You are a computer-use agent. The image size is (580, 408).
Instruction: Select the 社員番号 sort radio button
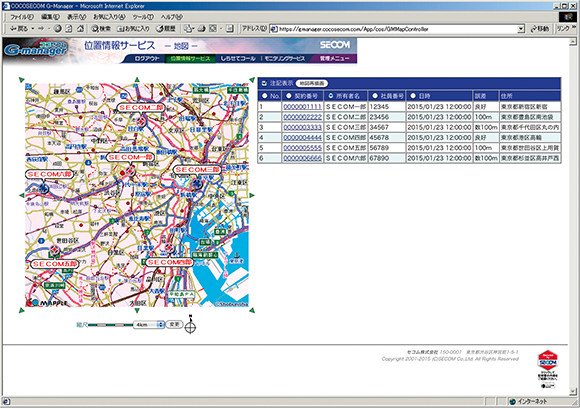[375, 96]
